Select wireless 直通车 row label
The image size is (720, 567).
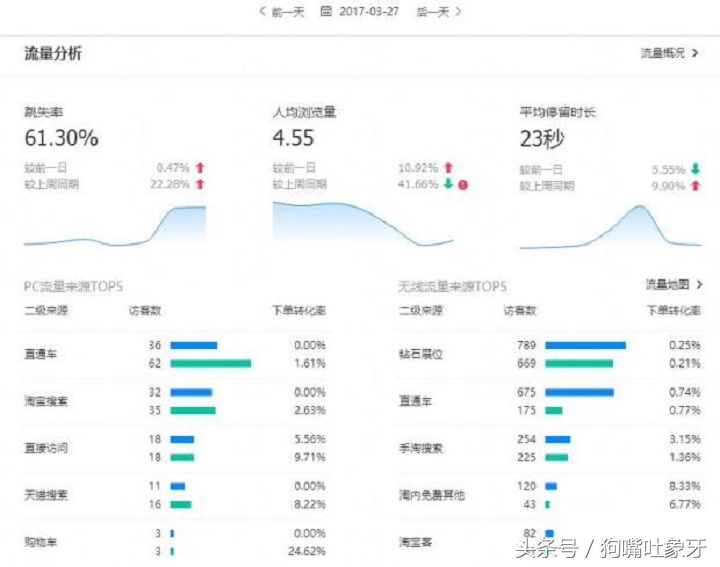tap(415, 401)
